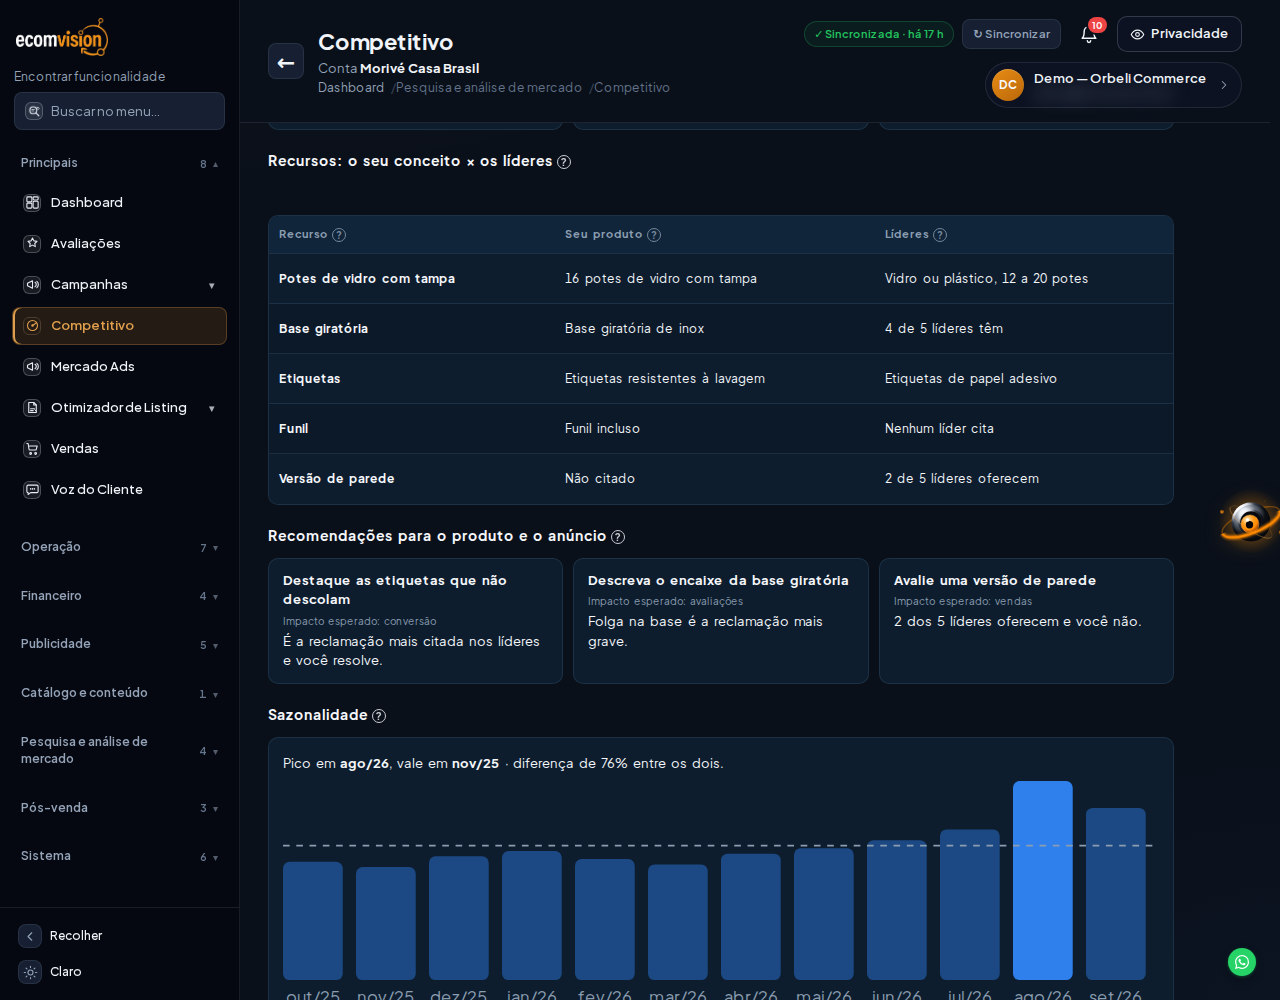The width and height of the screenshot is (1280, 1000).
Task: Launch the orbiting assistant mascot
Action: click(1249, 521)
